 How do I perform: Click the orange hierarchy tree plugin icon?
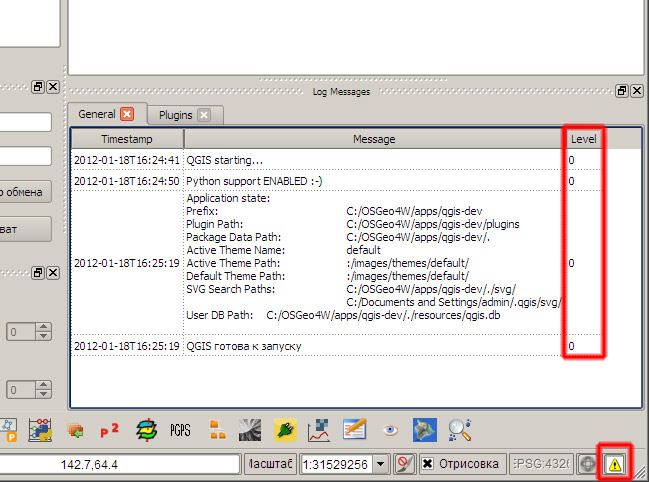point(217,430)
